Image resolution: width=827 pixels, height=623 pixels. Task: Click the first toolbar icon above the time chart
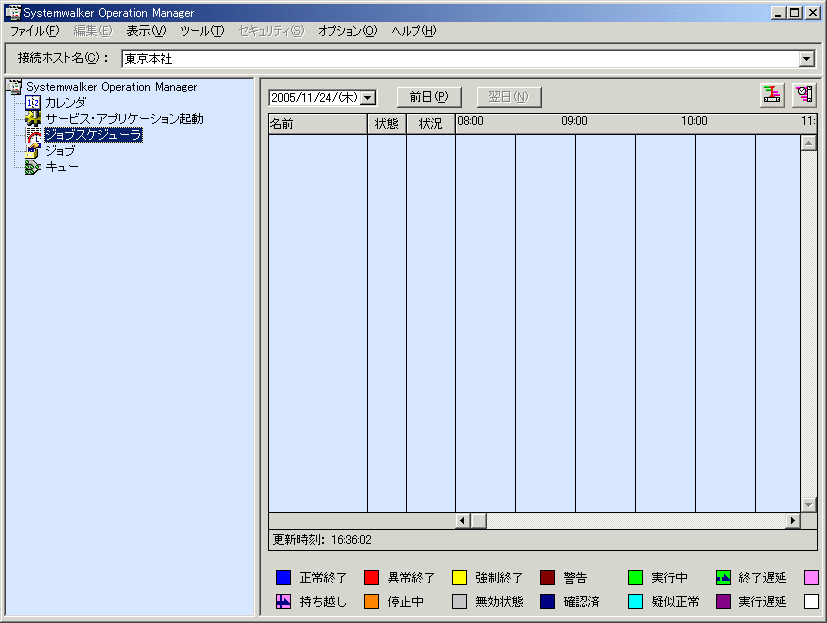click(772, 96)
